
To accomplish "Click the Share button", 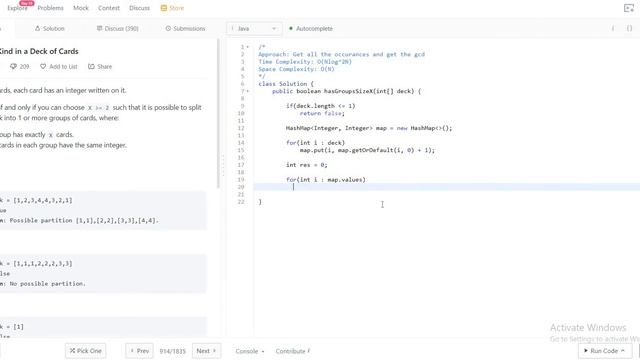I will pyautogui.click(x=100, y=67).
